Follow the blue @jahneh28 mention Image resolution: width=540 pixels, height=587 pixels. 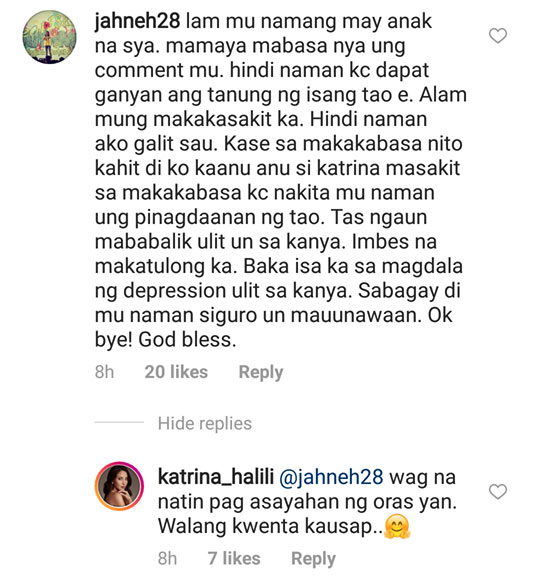(x=331, y=477)
